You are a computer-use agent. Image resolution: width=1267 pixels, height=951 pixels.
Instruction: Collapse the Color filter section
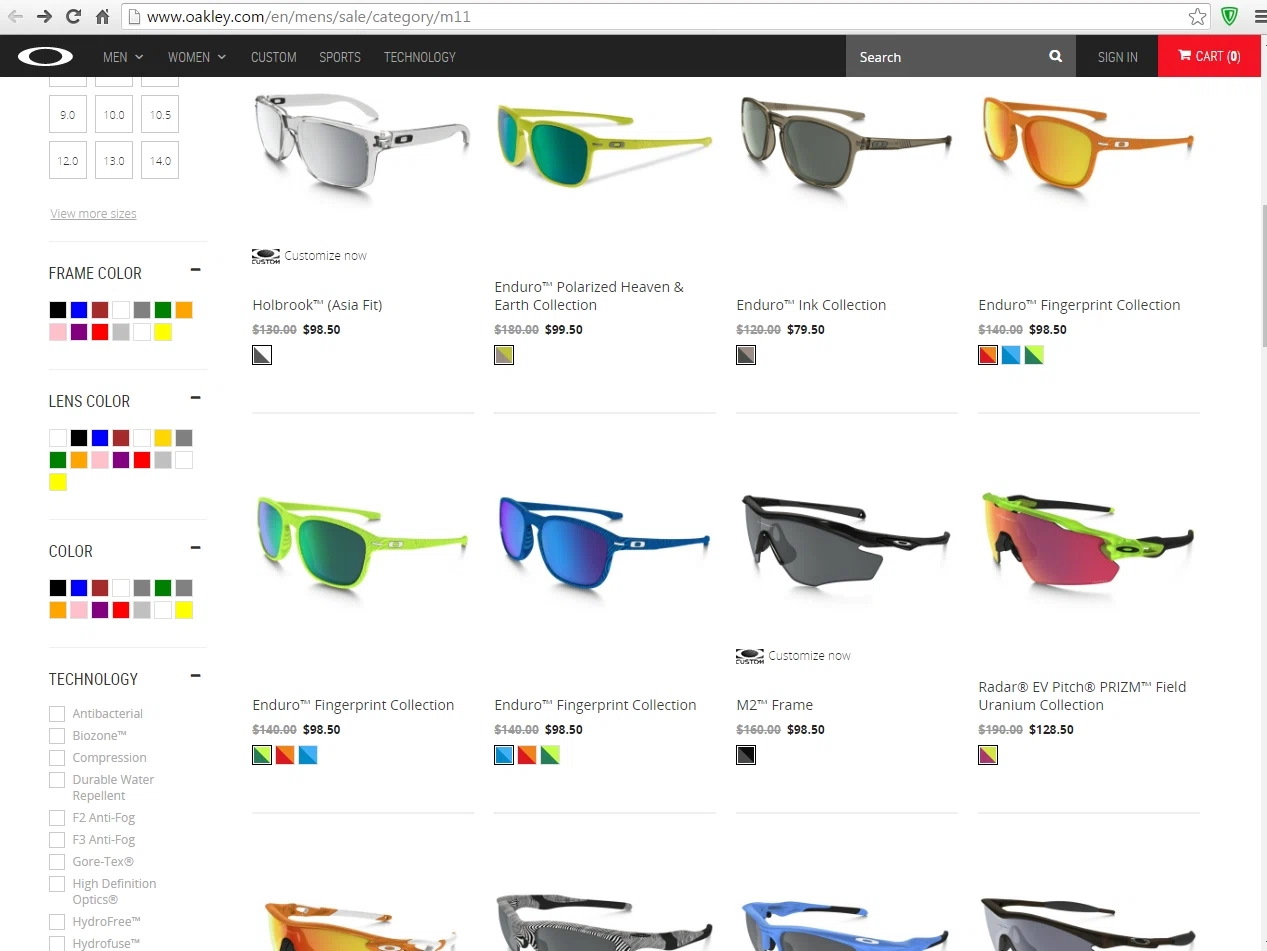196,548
